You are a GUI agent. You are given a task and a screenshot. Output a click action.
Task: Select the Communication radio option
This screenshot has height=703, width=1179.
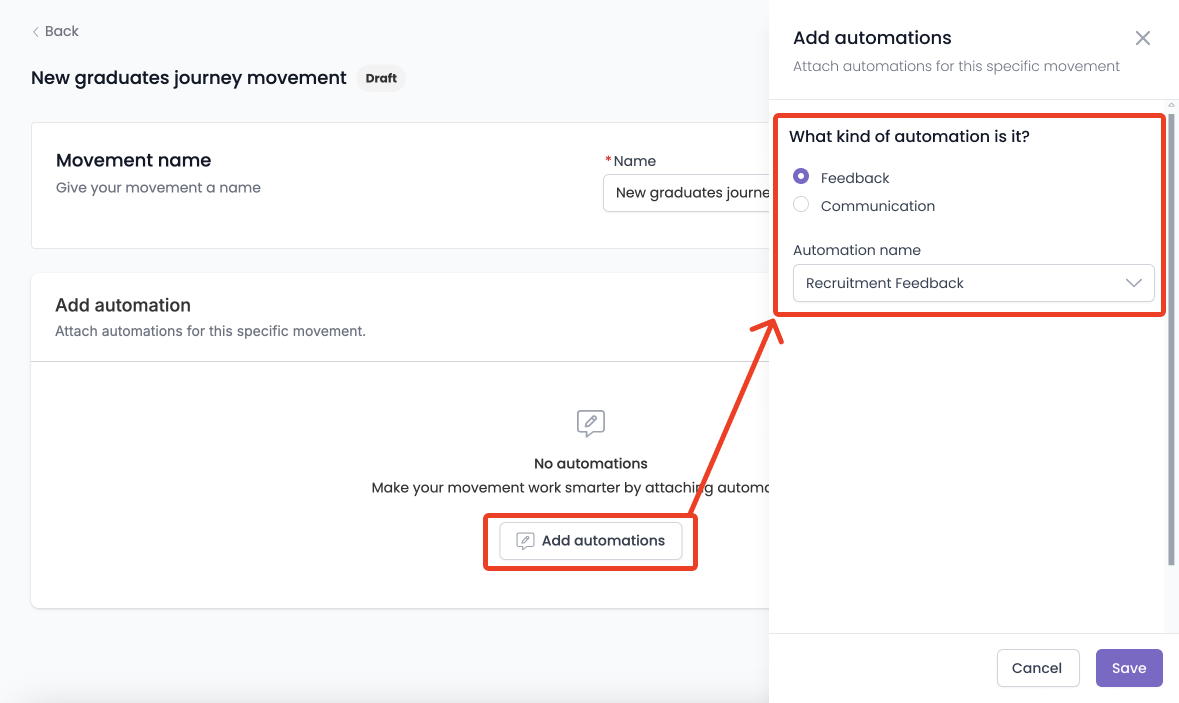(x=801, y=205)
